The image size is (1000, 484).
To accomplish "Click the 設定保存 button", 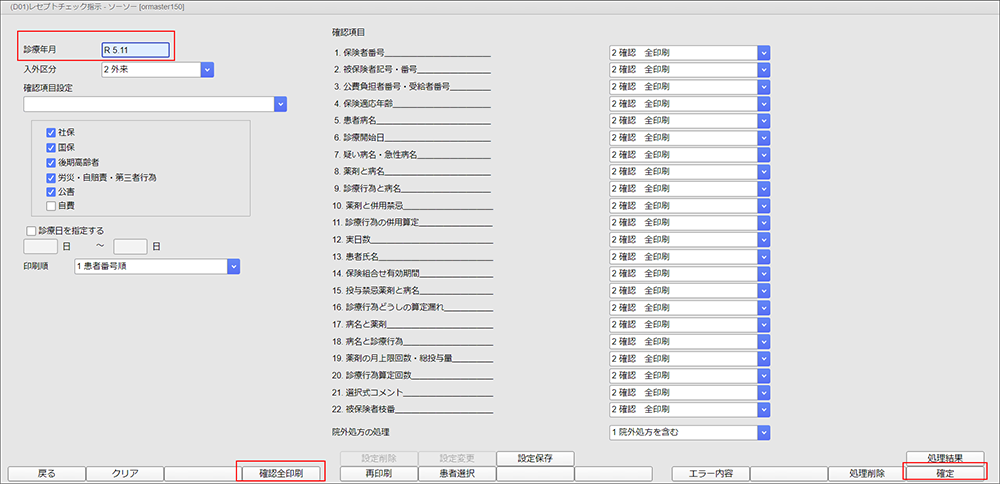I will (x=535, y=458).
